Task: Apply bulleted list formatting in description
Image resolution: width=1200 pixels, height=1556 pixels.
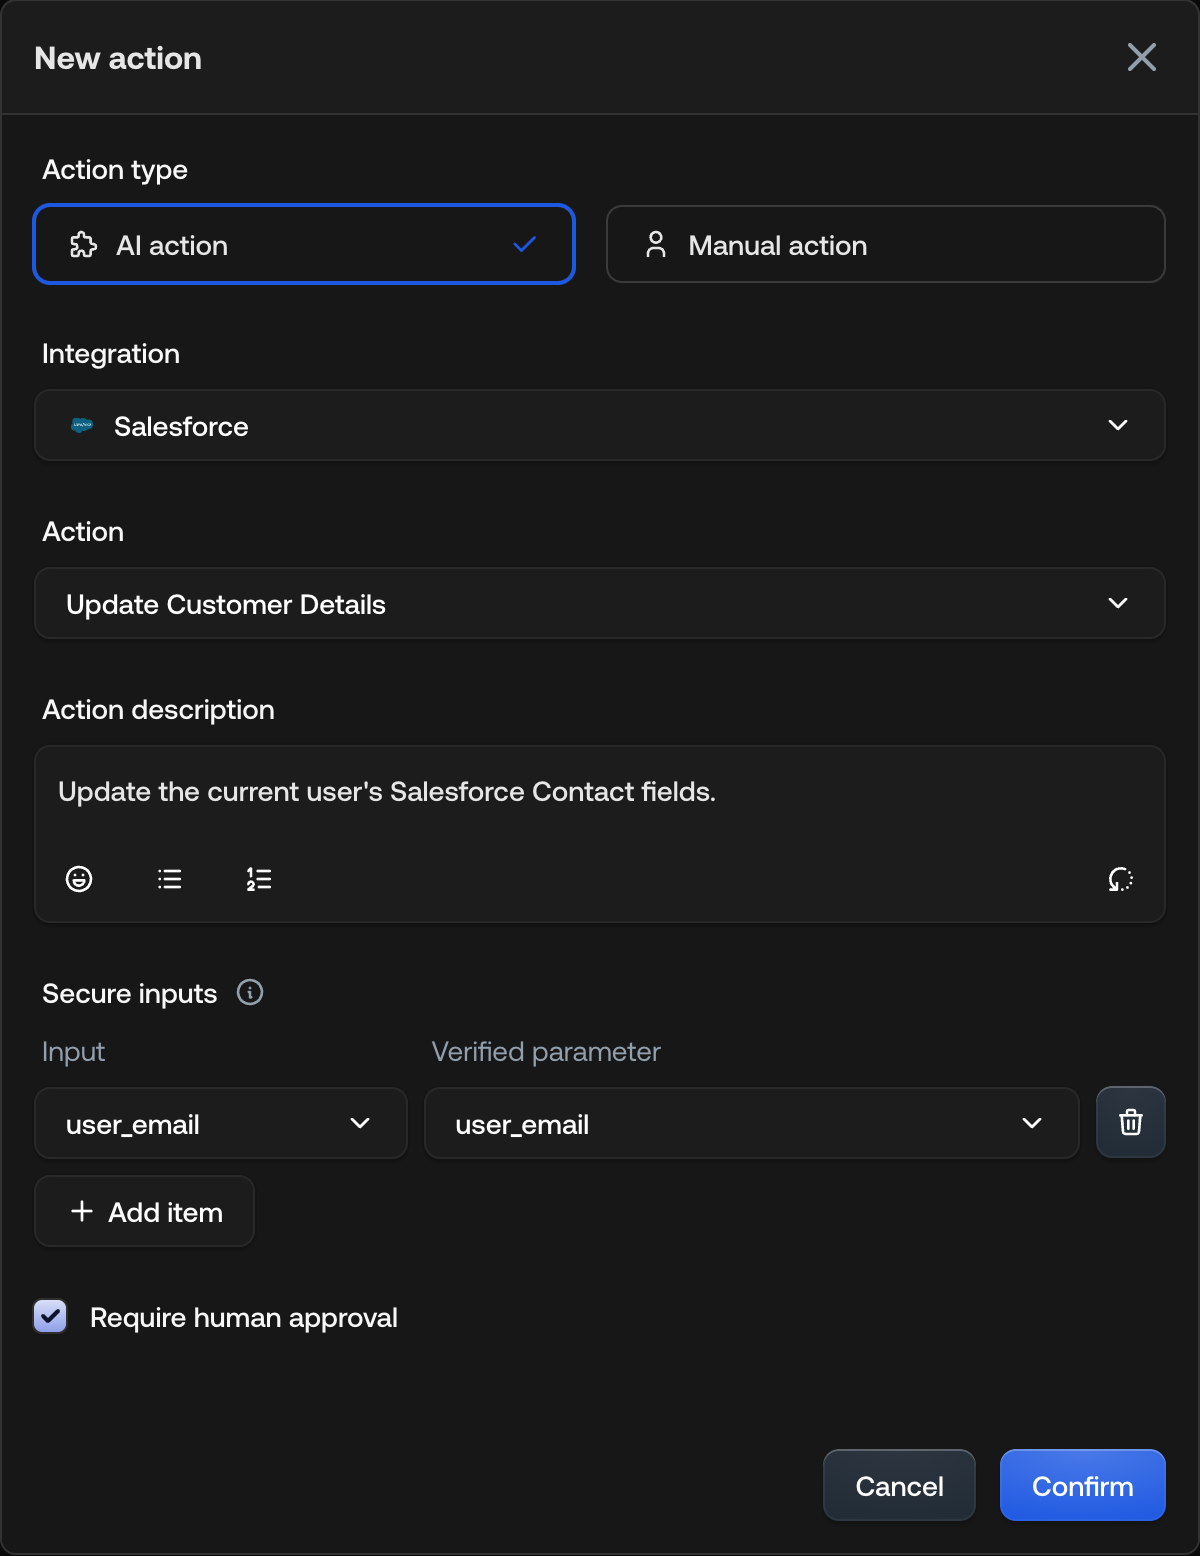Action: click(169, 879)
